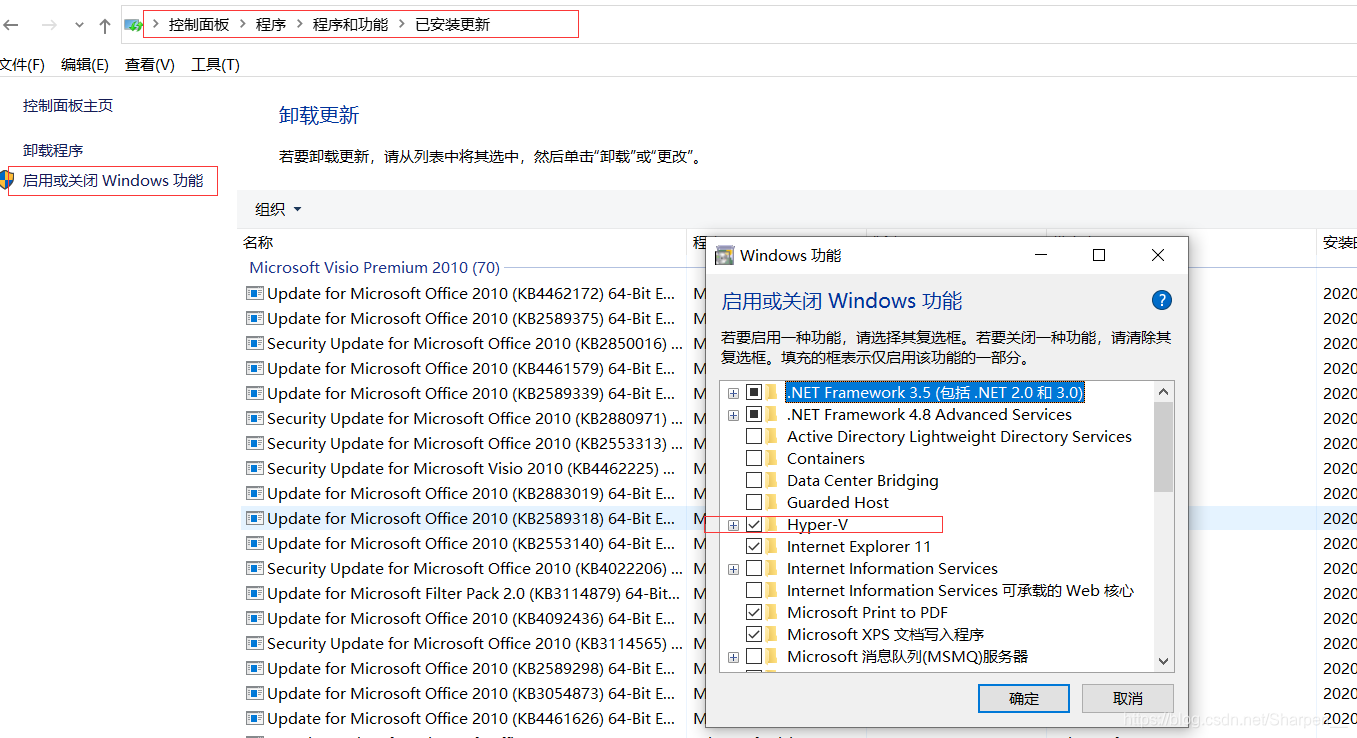Go back with the back arrow
Viewport: 1357px width, 738px height.
point(10,24)
